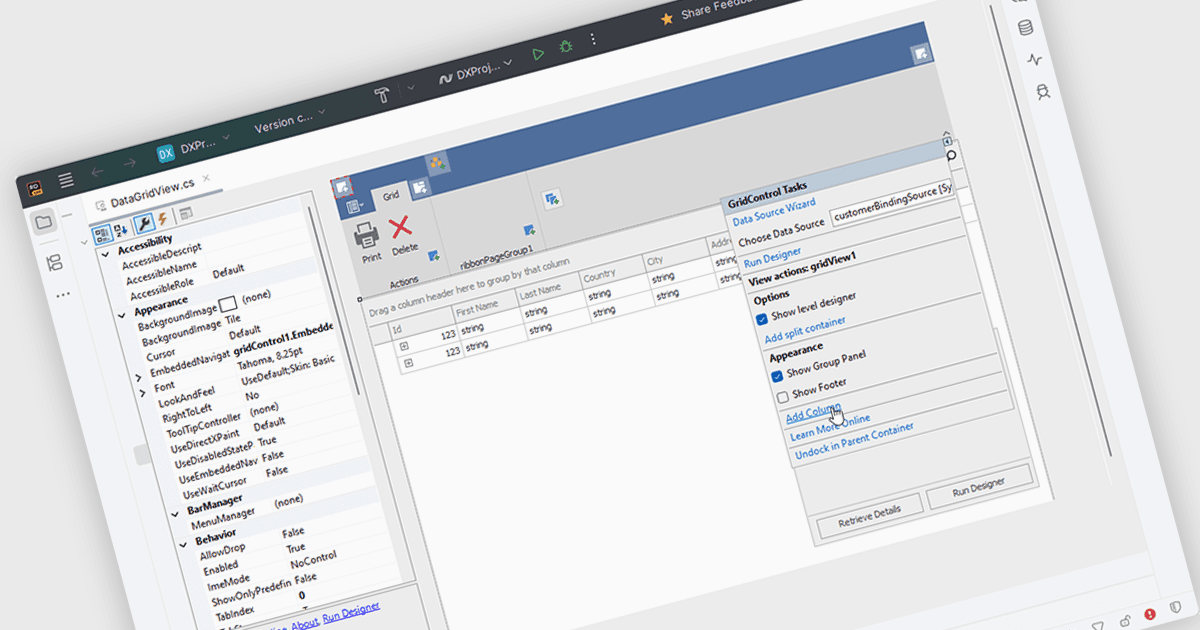This screenshot has width=1200, height=630.
Task: Collapse the BarManager category
Action: (175, 515)
